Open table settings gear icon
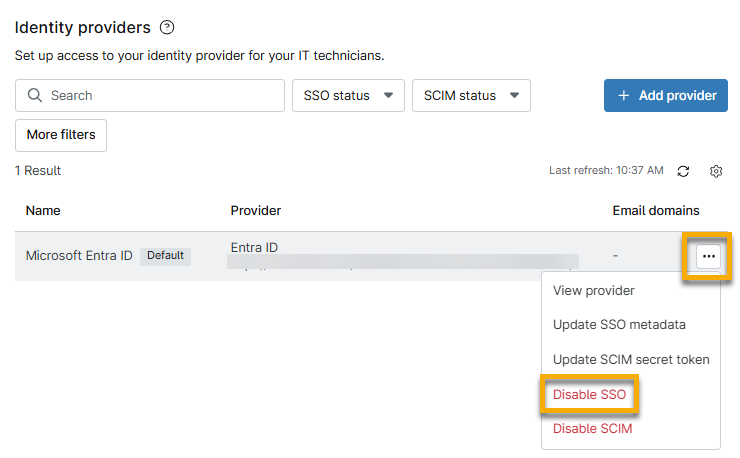 click(x=716, y=171)
